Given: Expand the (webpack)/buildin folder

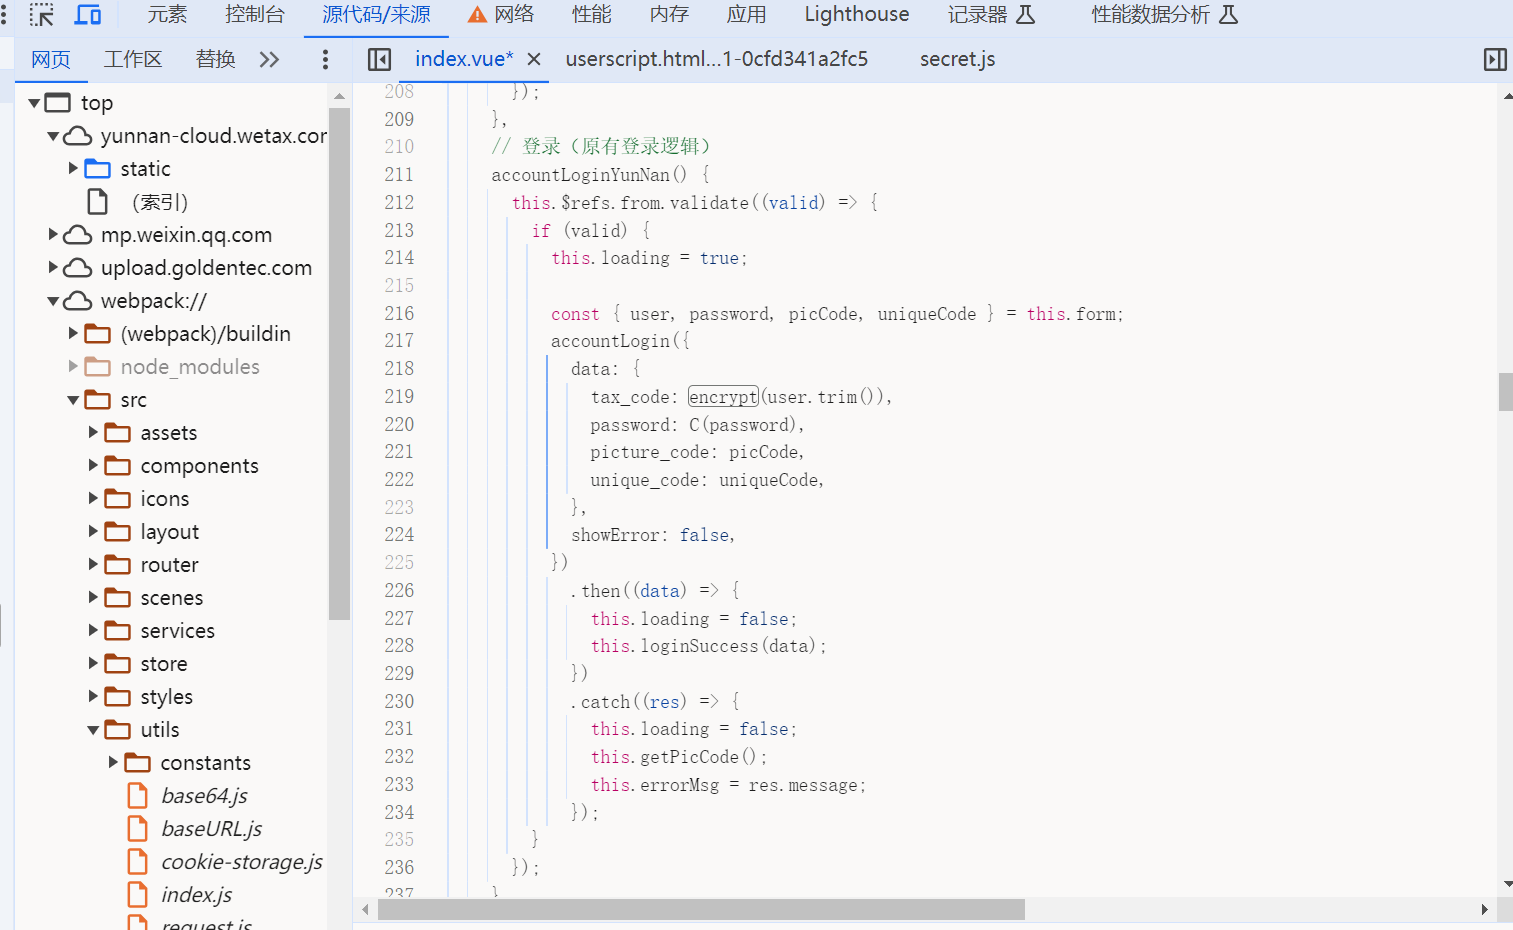Looking at the screenshot, I should click(x=73, y=334).
